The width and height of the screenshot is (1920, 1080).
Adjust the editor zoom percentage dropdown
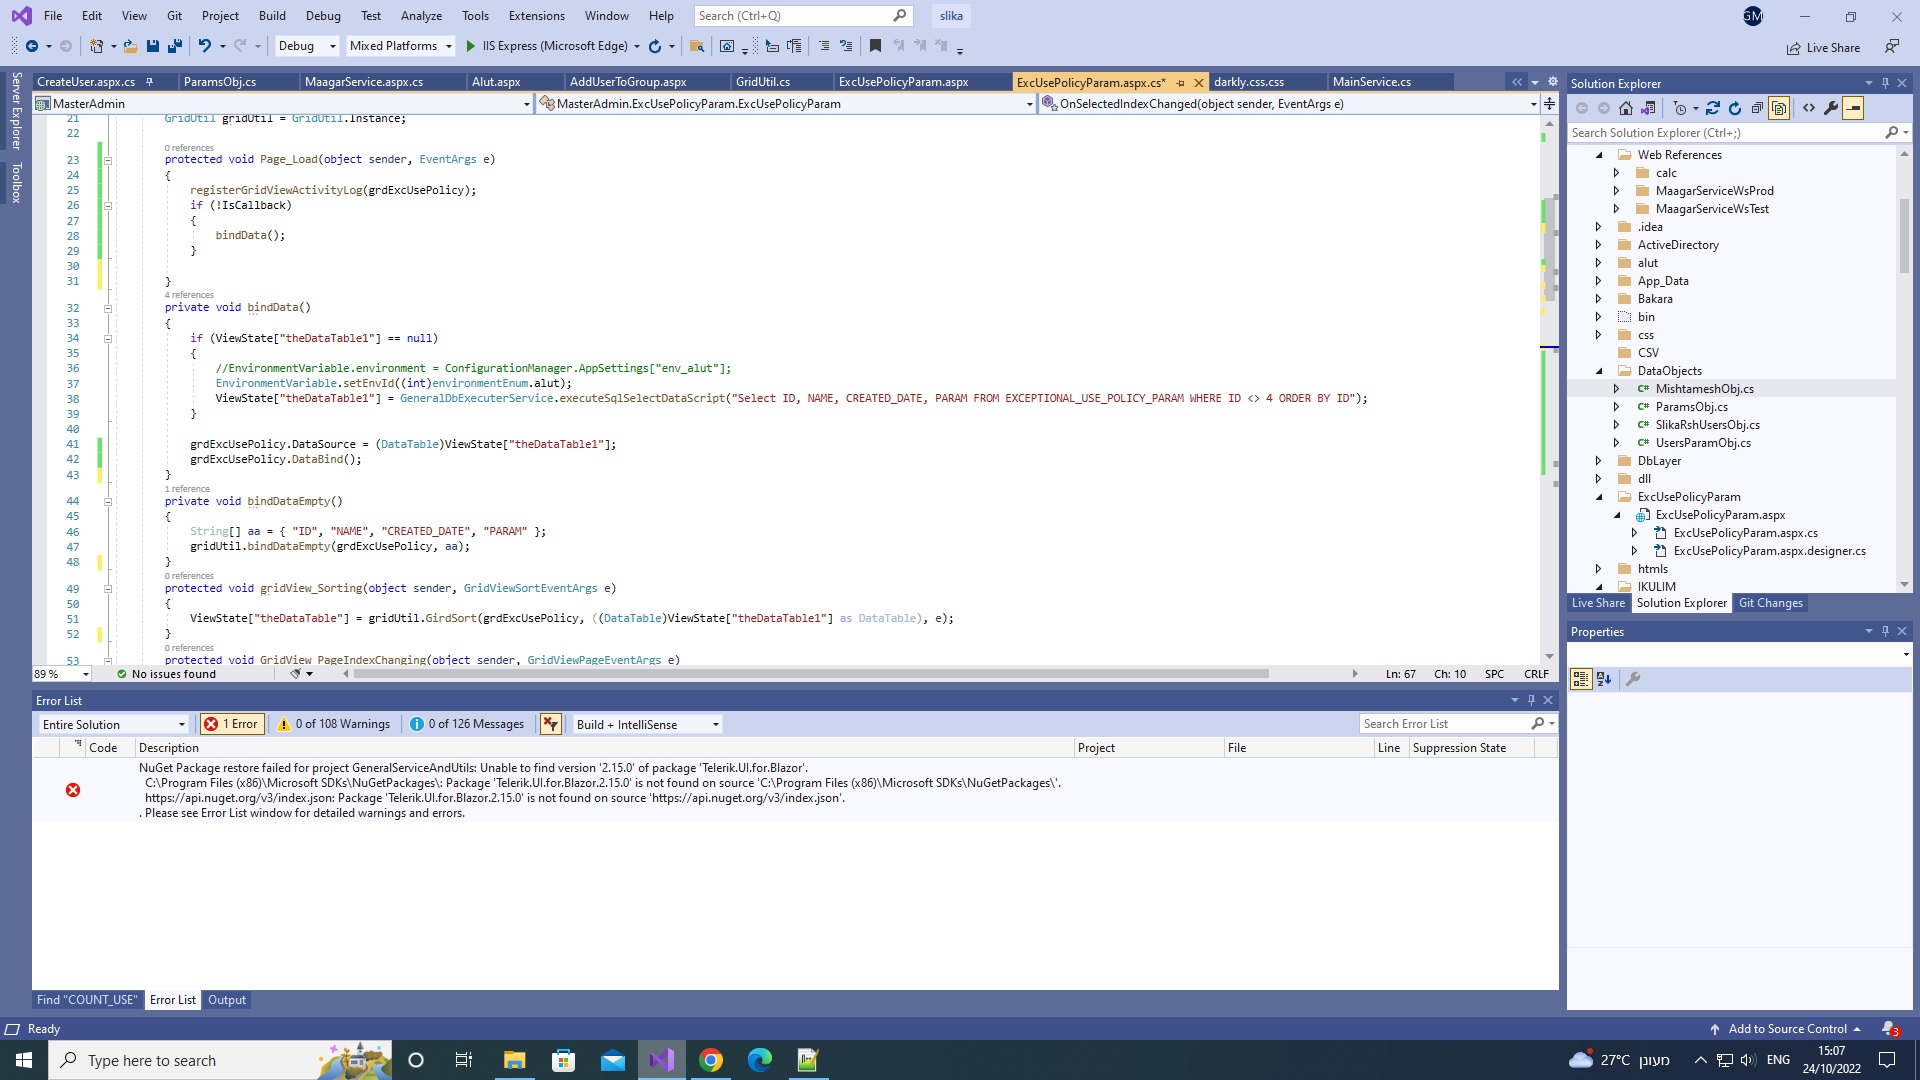60,674
